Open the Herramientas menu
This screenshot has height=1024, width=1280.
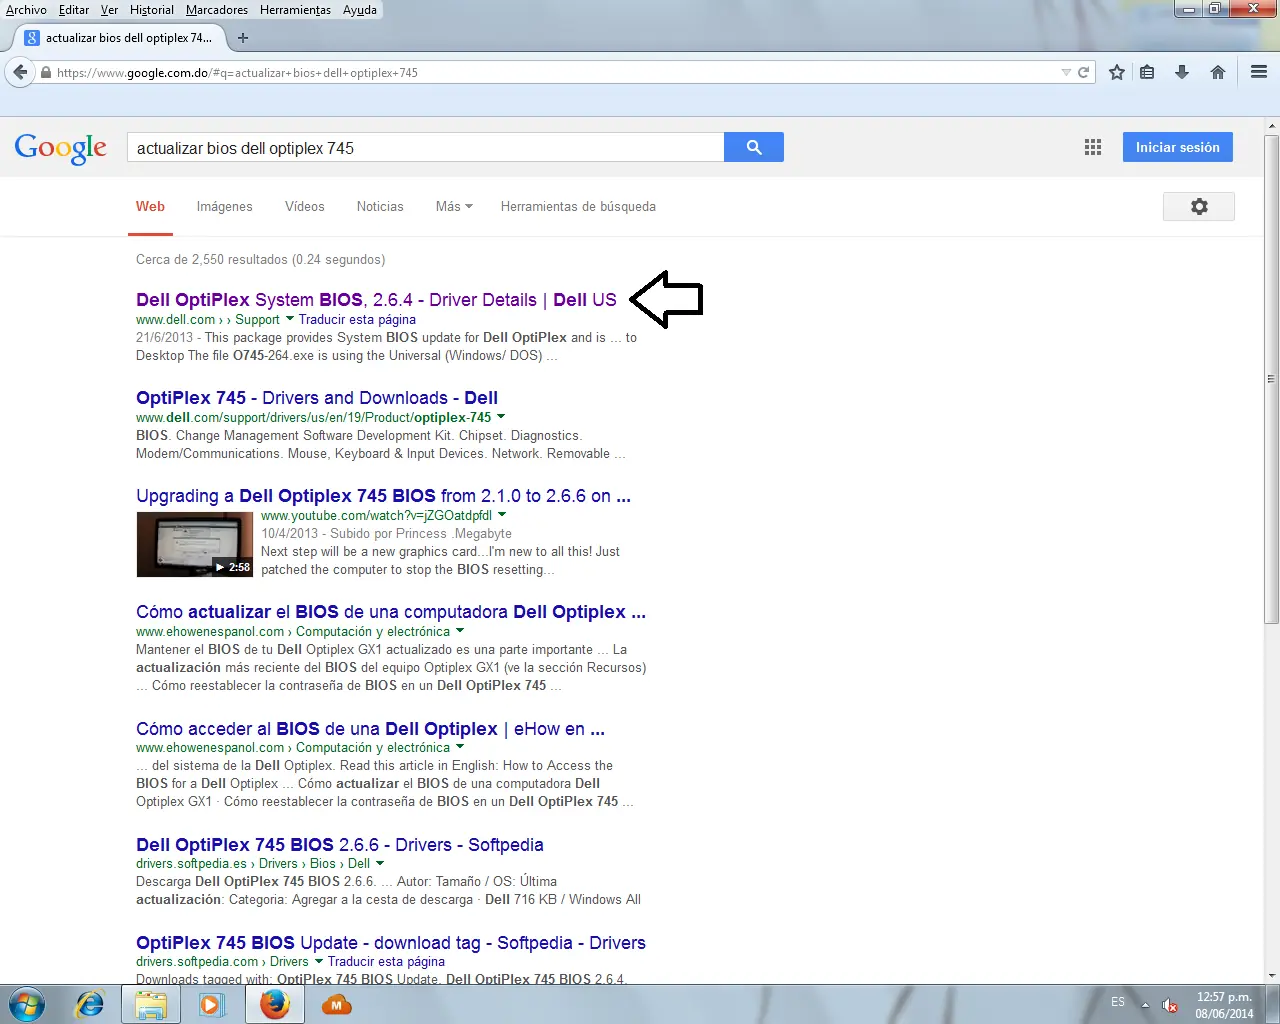(x=295, y=10)
